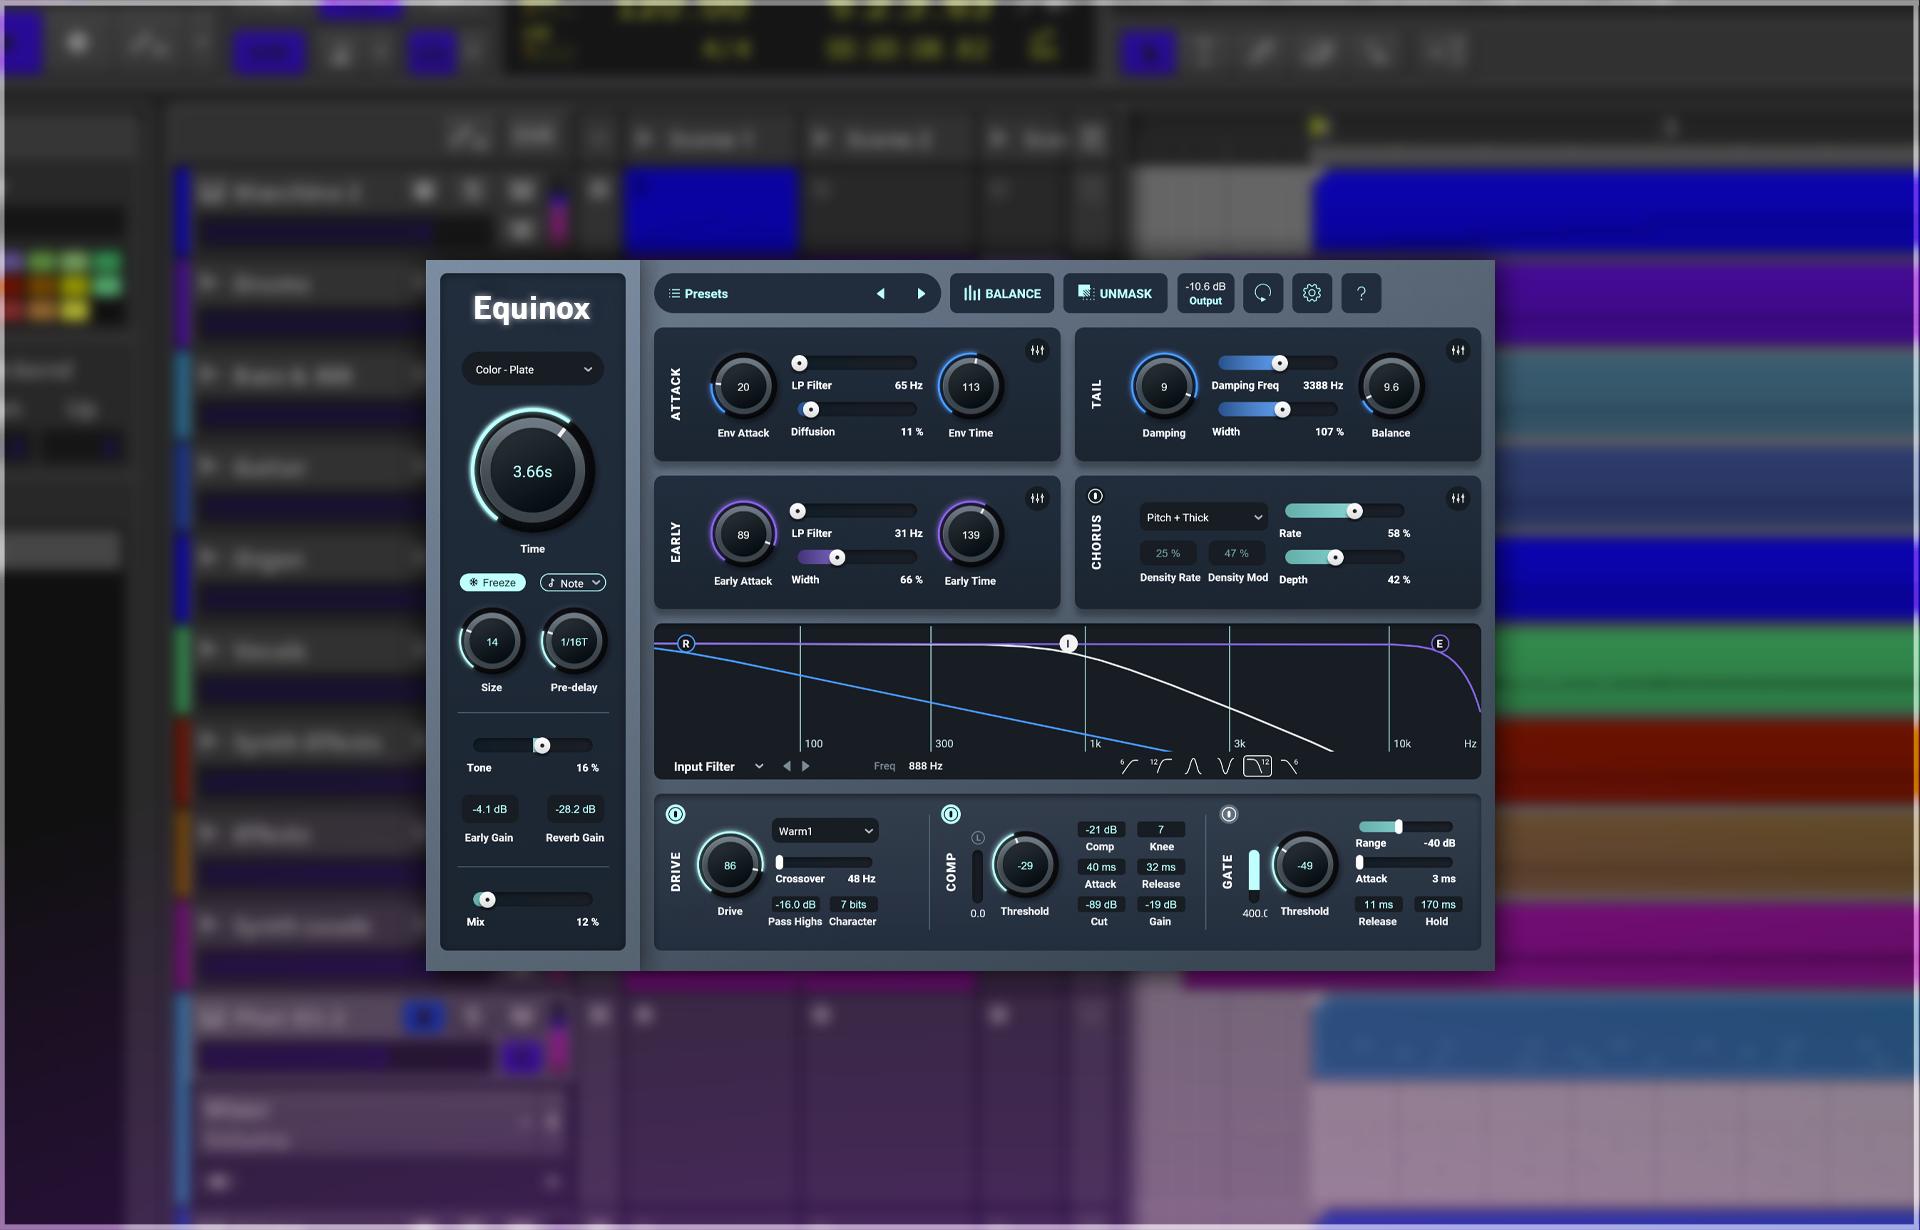Click the Early Gain value field
The image size is (1920, 1230).
click(489, 809)
